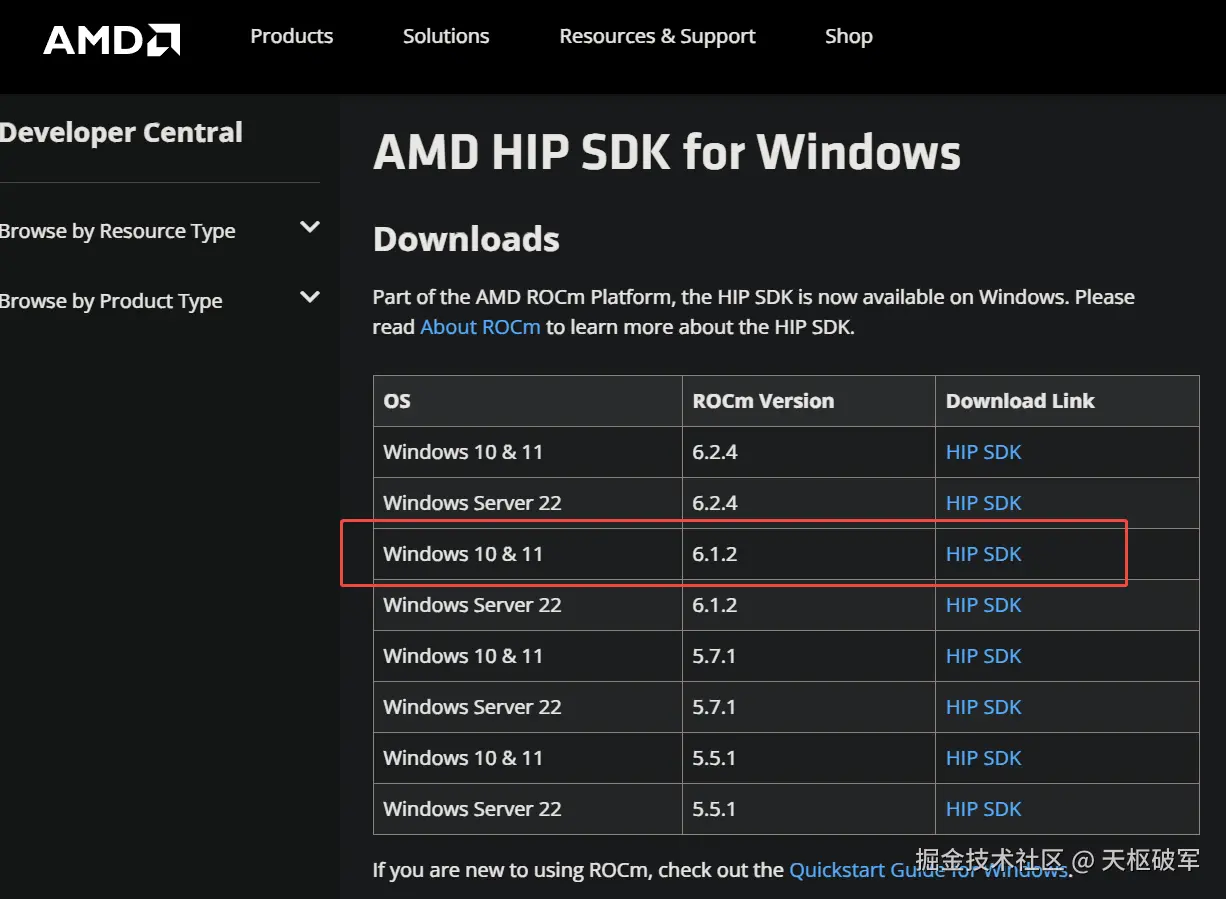Click the Browse by Resource Type label

[x=118, y=231]
